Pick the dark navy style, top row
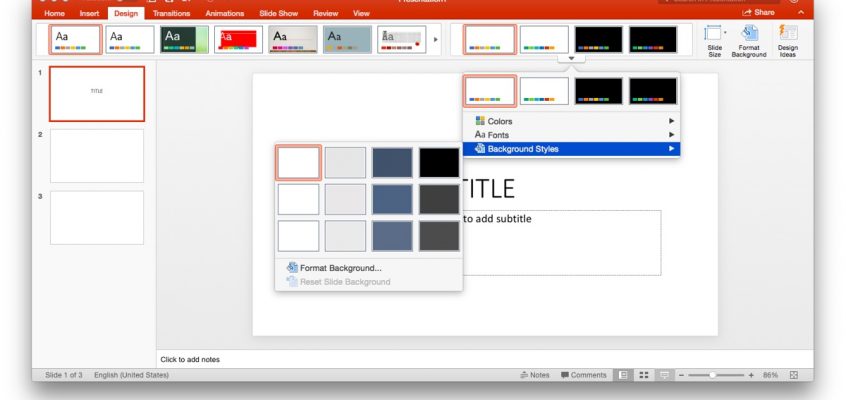The width and height of the screenshot is (846, 400). point(392,162)
